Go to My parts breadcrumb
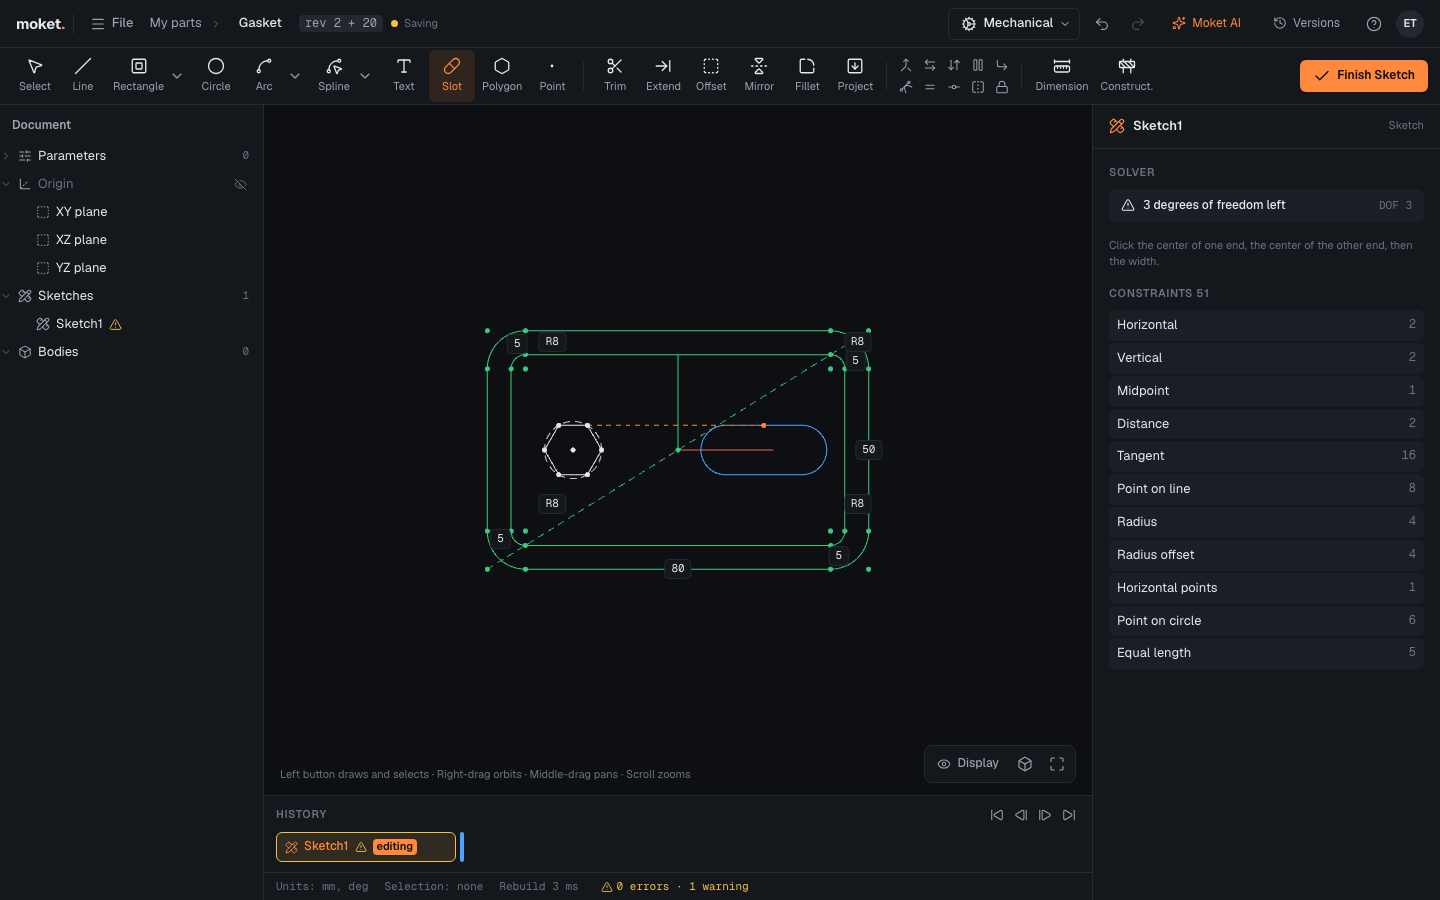 point(175,23)
